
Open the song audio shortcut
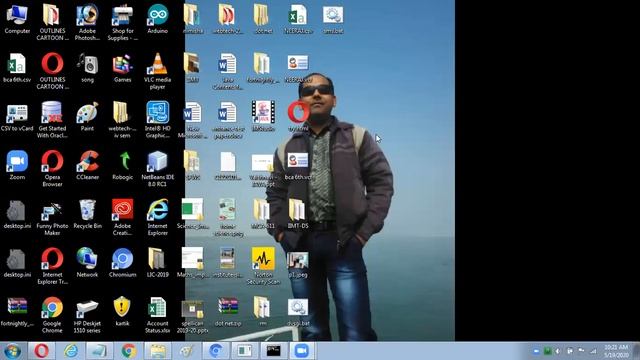pos(87,68)
